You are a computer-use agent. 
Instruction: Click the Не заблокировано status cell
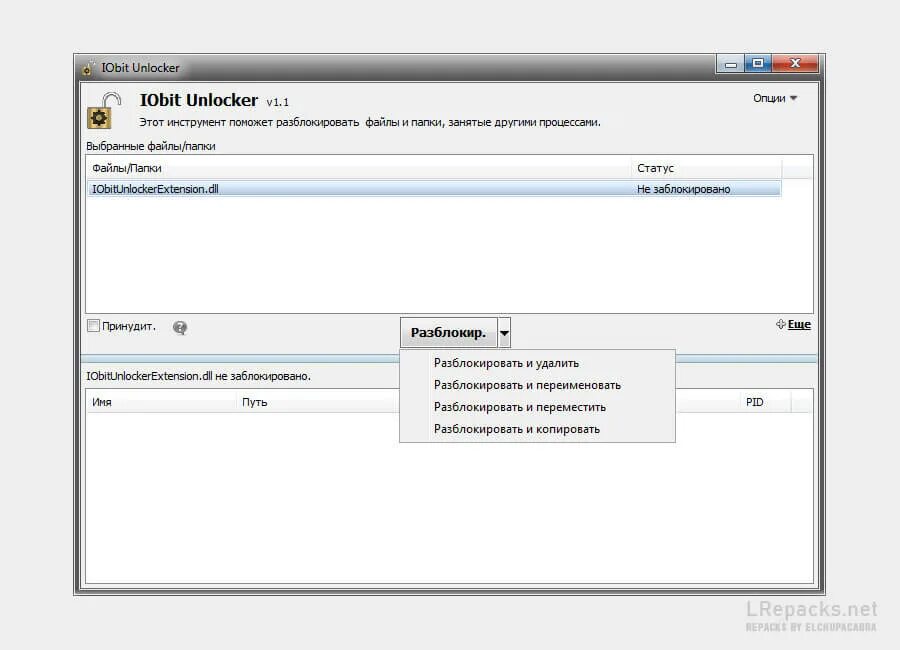[x=683, y=189]
